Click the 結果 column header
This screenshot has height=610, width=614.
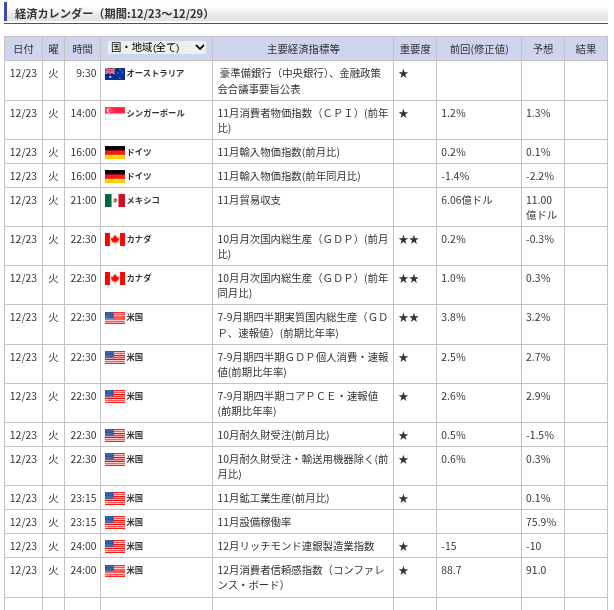(585, 49)
